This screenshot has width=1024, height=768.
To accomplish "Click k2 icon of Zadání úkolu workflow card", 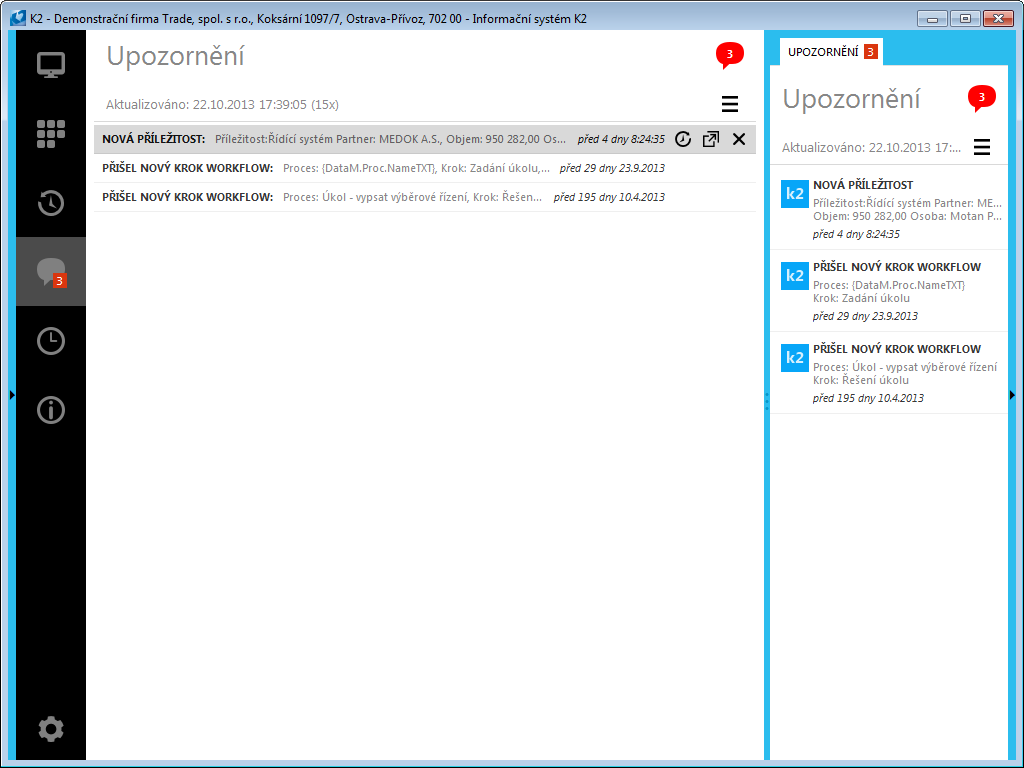I will pos(795,276).
